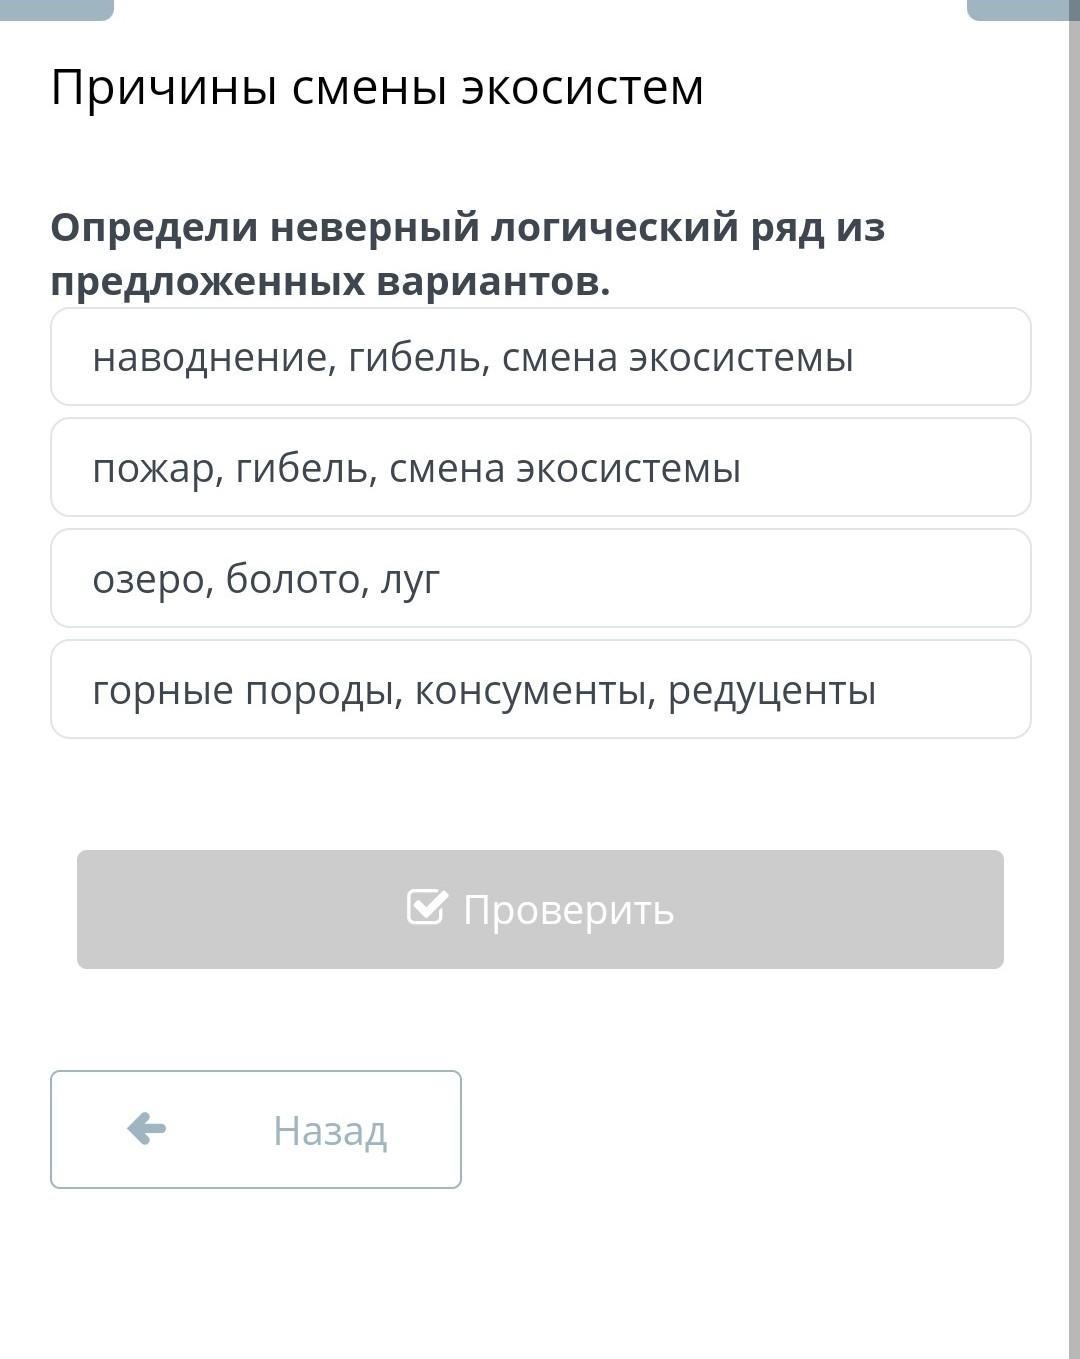Click the question text 'Определи неверный логический ряд'

439,228
